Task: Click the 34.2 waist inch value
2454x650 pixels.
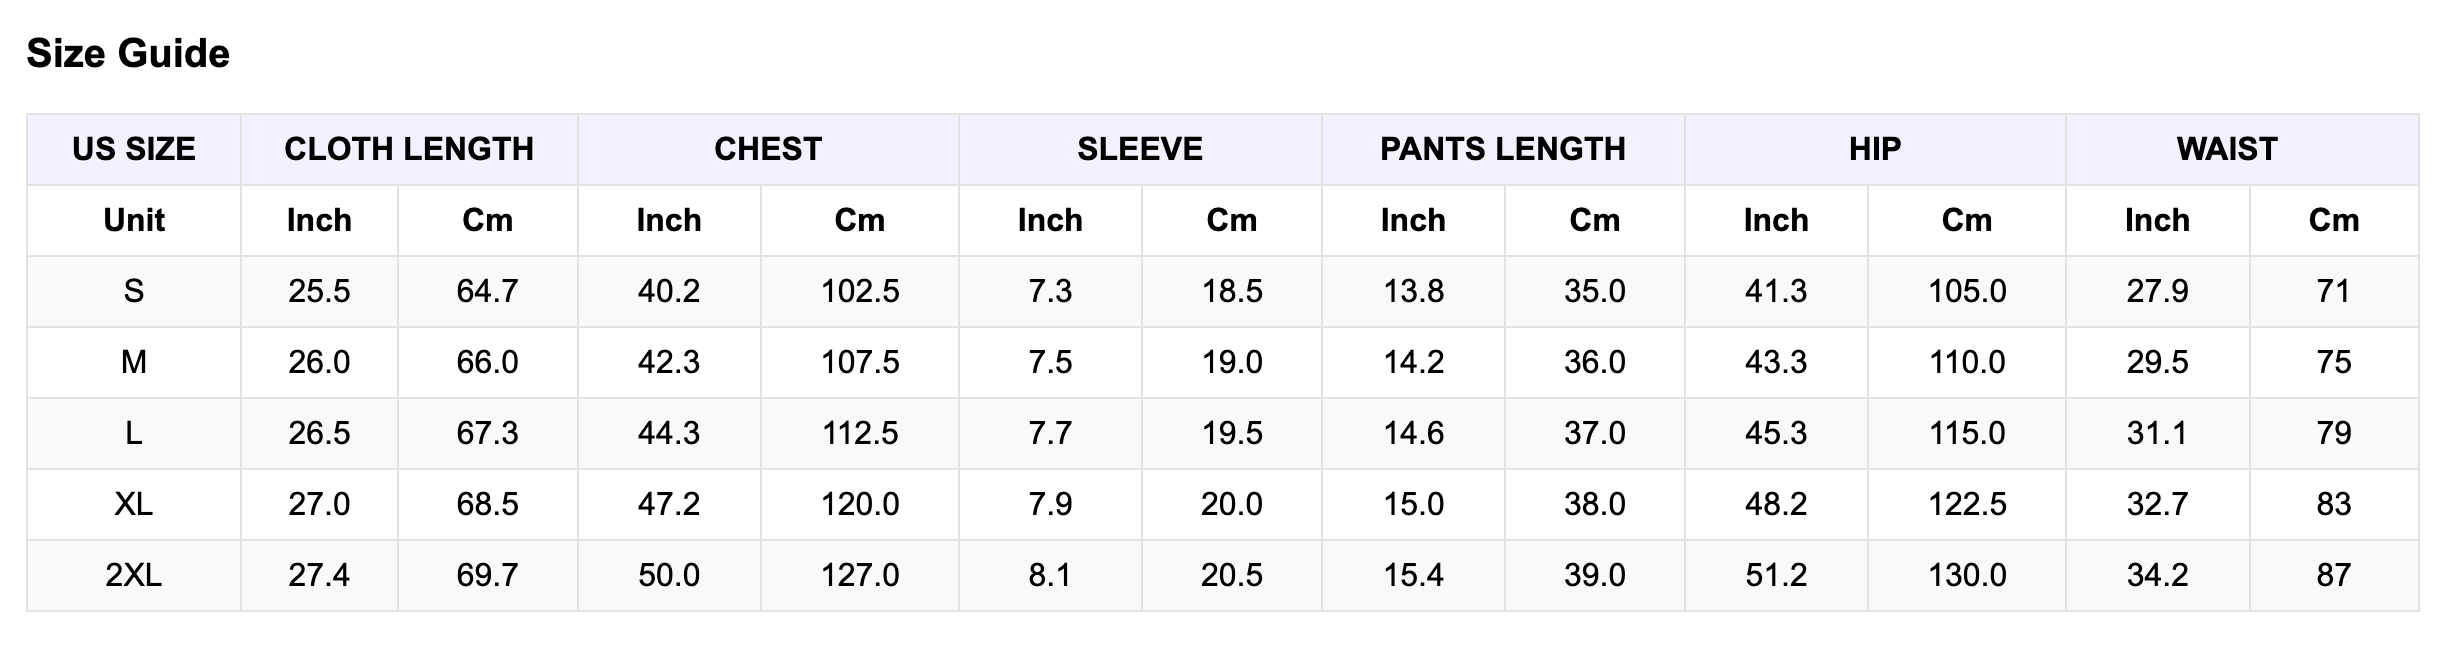Action: [2158, 575]
